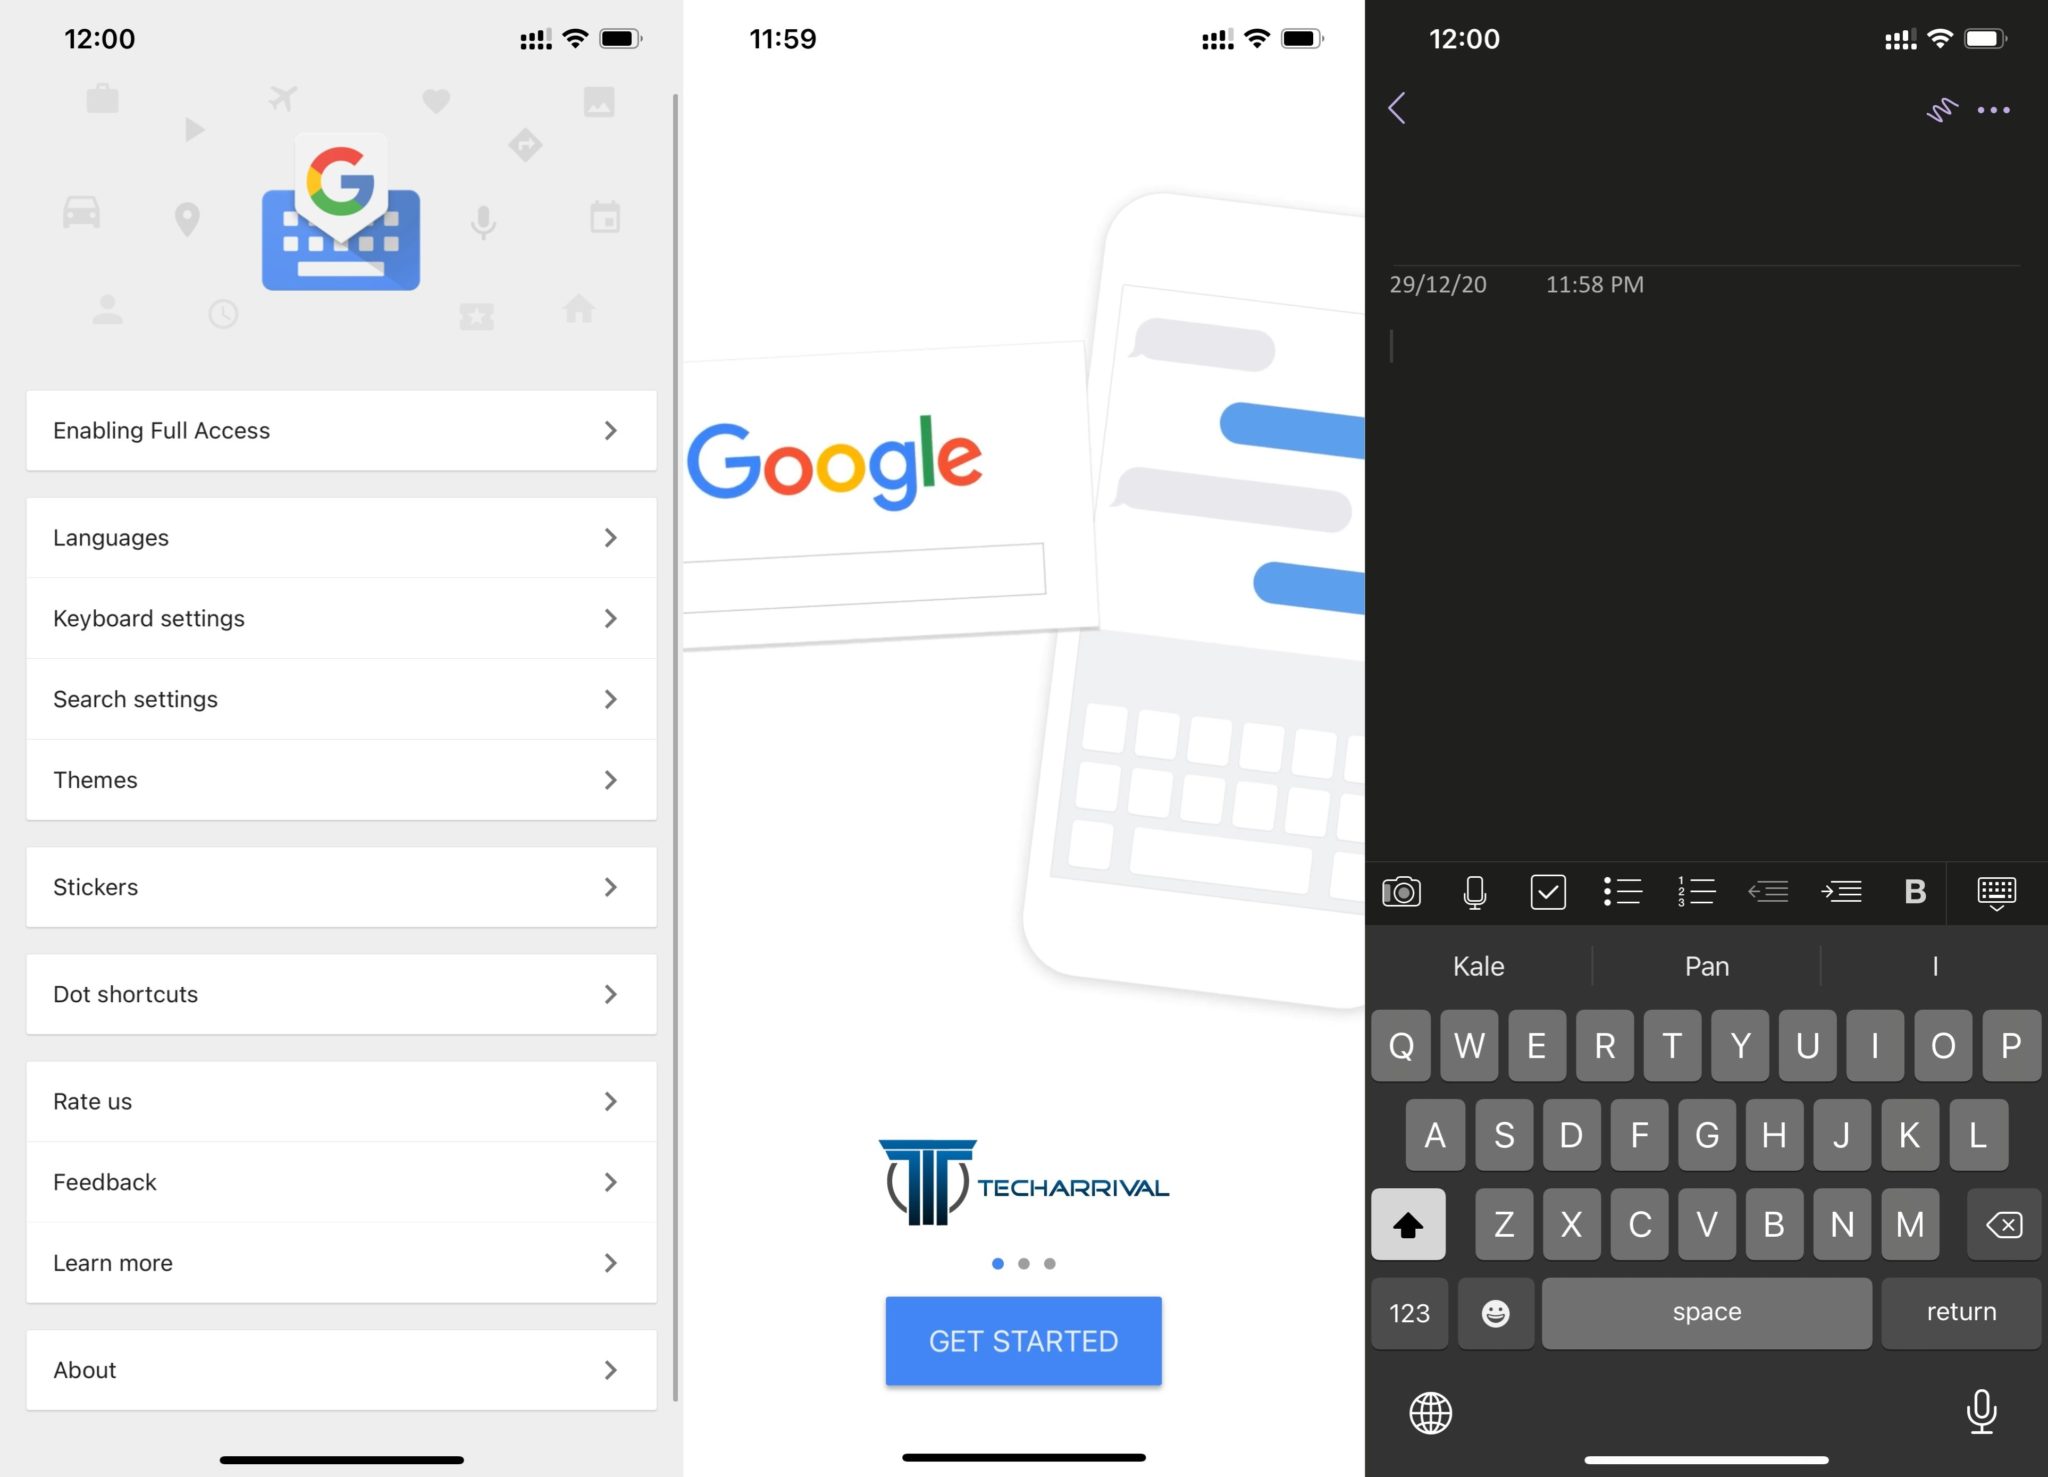
Task: Tap the globe language switcher icon
Action: [1431, 1409]
